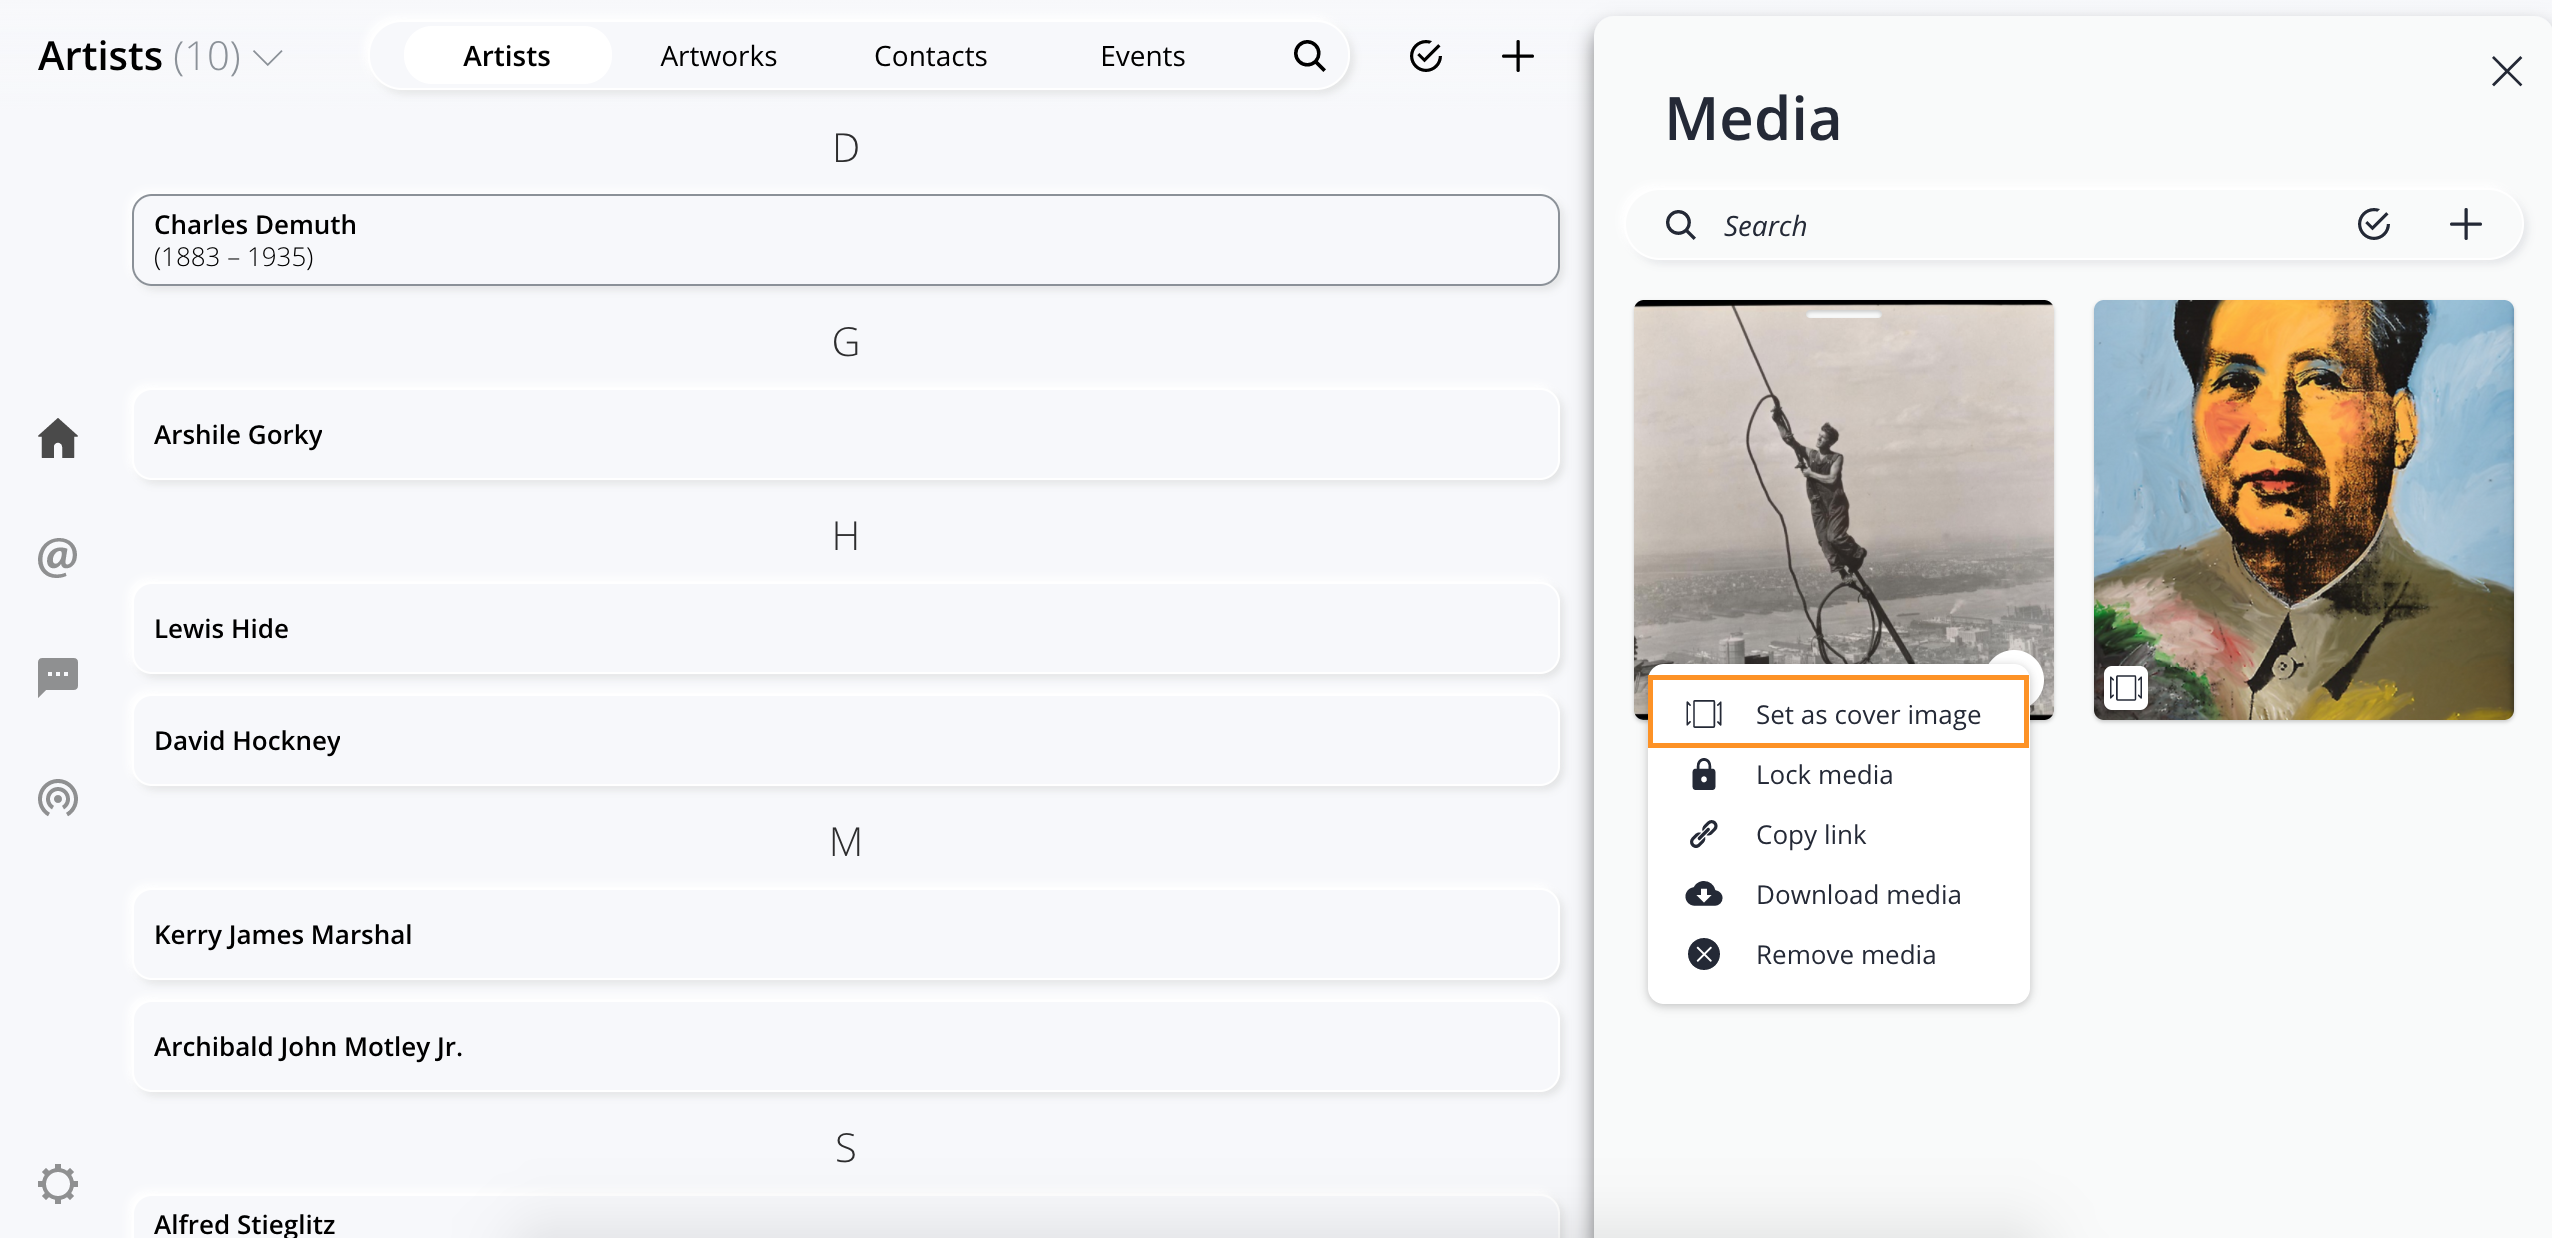Select Archibald John Motley Jr. row

point(845,1047)
